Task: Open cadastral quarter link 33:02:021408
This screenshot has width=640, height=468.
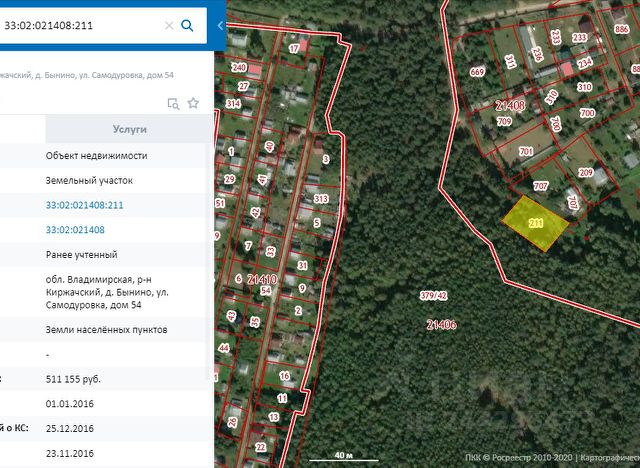Action: (75, 230)
